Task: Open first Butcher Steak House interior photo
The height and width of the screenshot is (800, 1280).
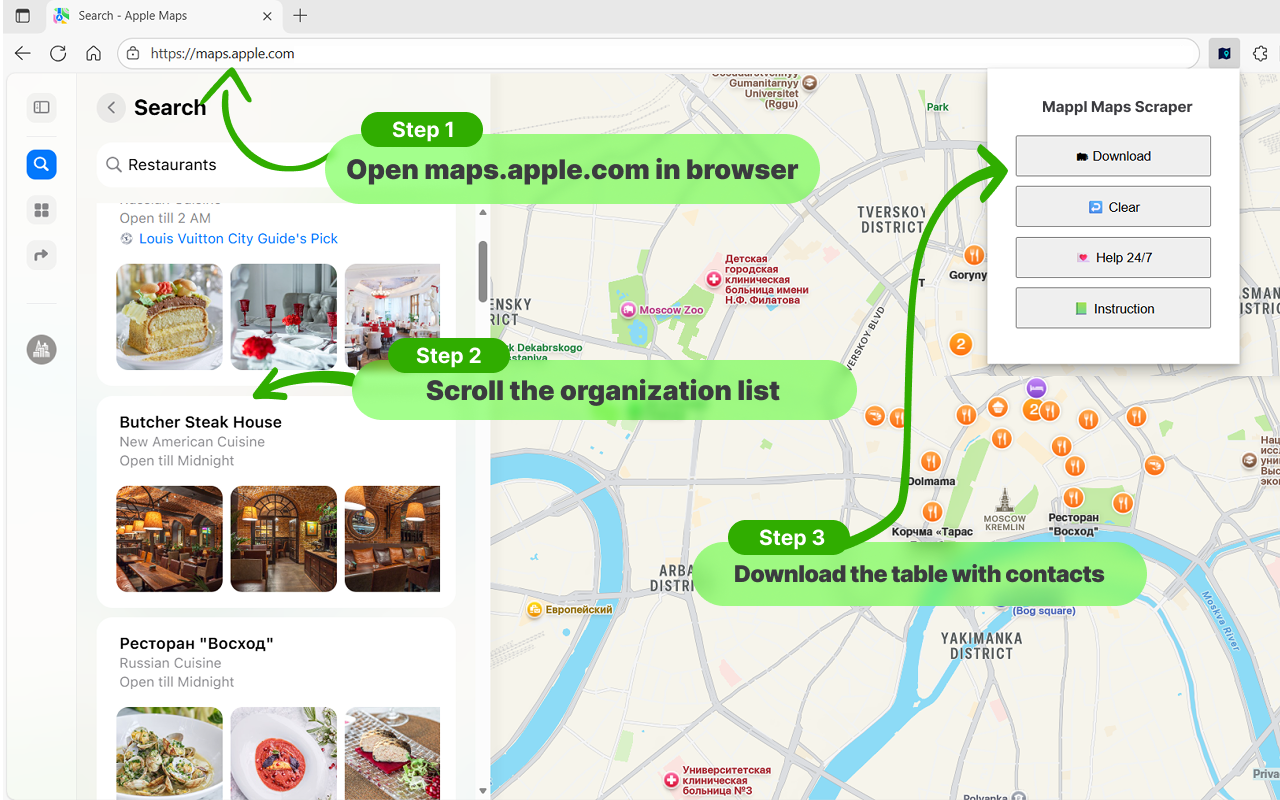Action: point(170,539)
